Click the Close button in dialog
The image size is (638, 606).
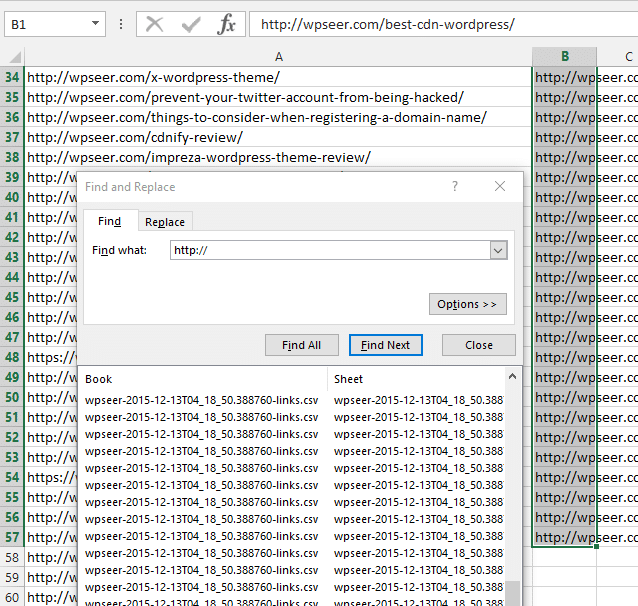pyautogui.click(x=478, y=345)
